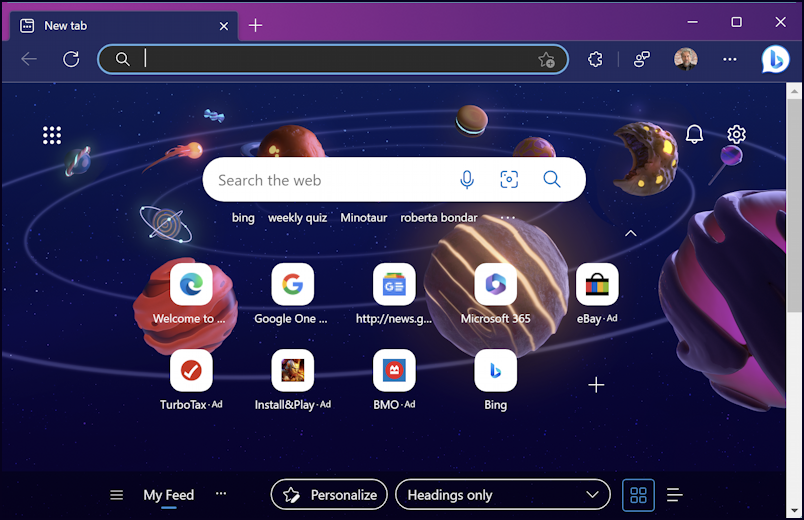804x520 pixels.
Task: Open My Feed more options ellipsis
Action: pos(221,493)
